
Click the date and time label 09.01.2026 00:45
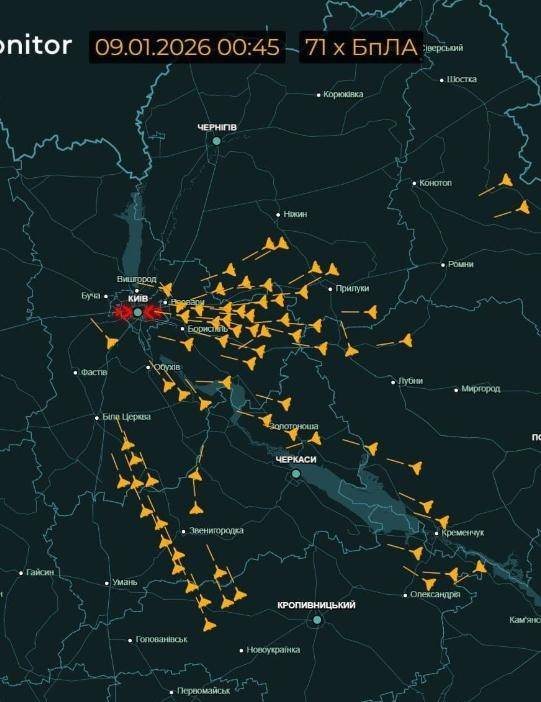tap(187, 47)
